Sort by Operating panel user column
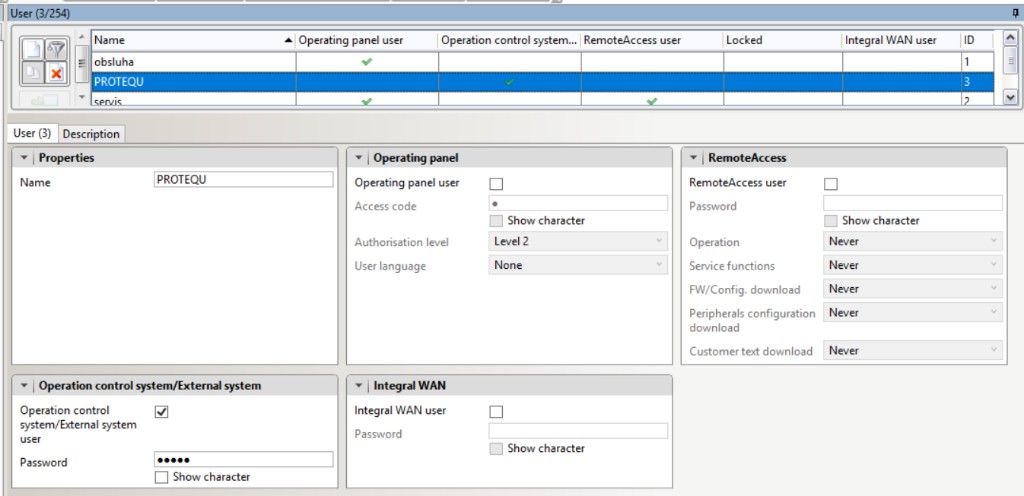 pos(367,40)
